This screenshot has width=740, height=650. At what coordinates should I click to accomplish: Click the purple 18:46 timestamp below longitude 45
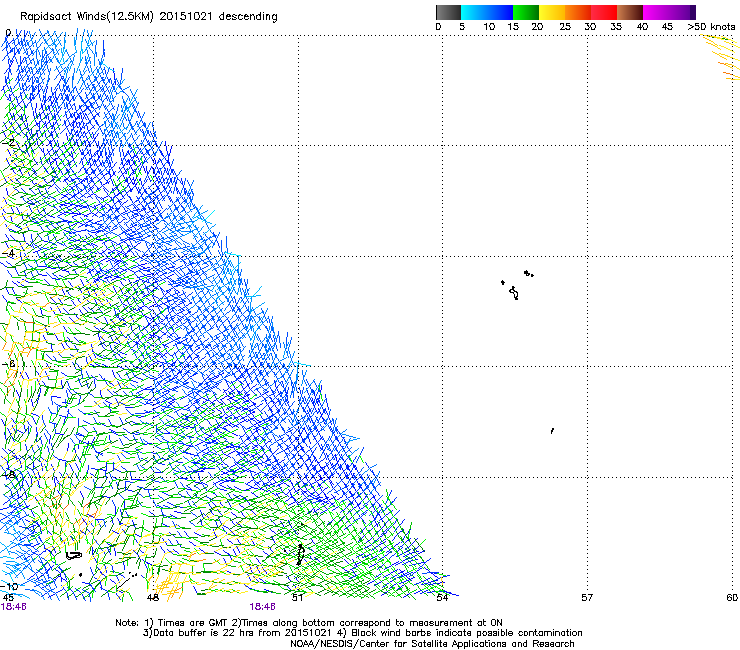click(x=14, y=607)
